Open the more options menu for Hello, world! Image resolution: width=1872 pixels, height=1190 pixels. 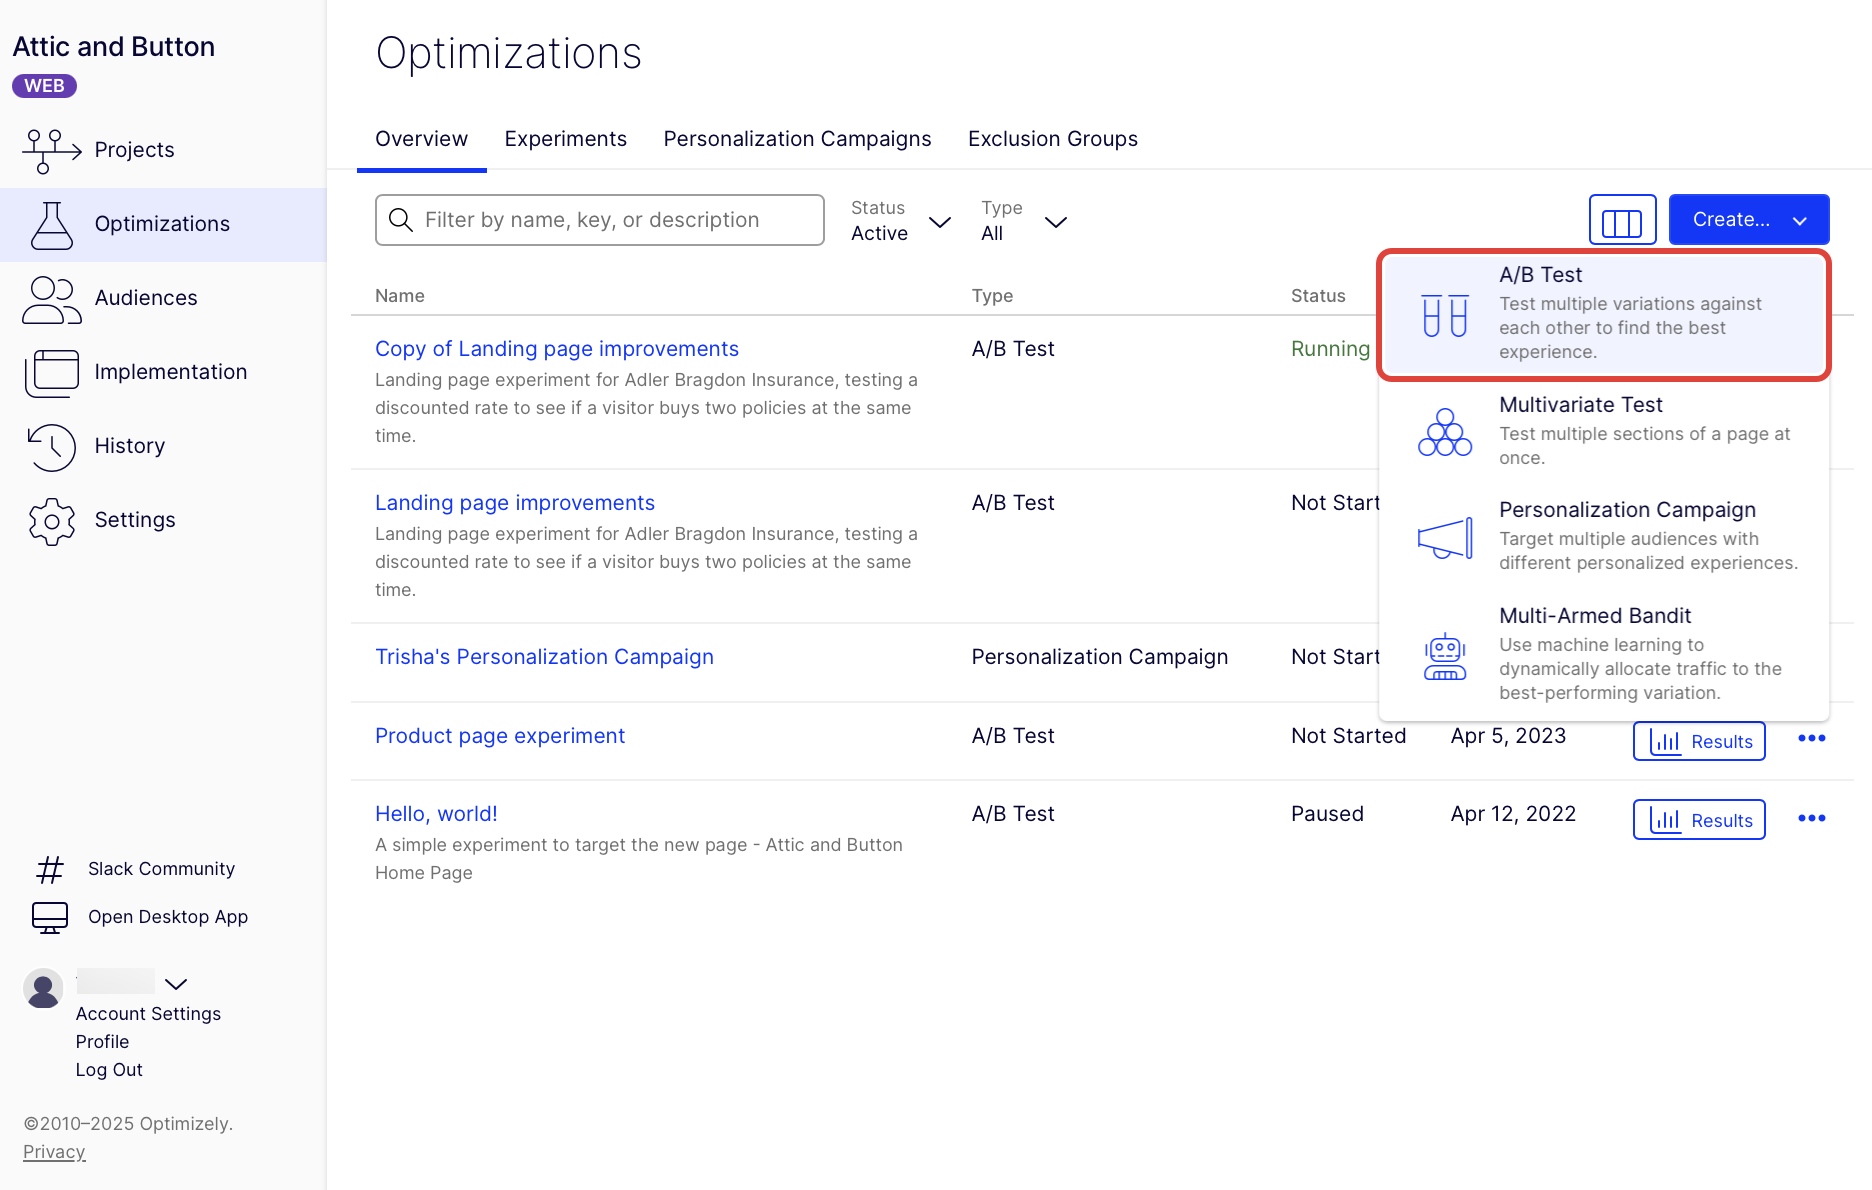1812,819
